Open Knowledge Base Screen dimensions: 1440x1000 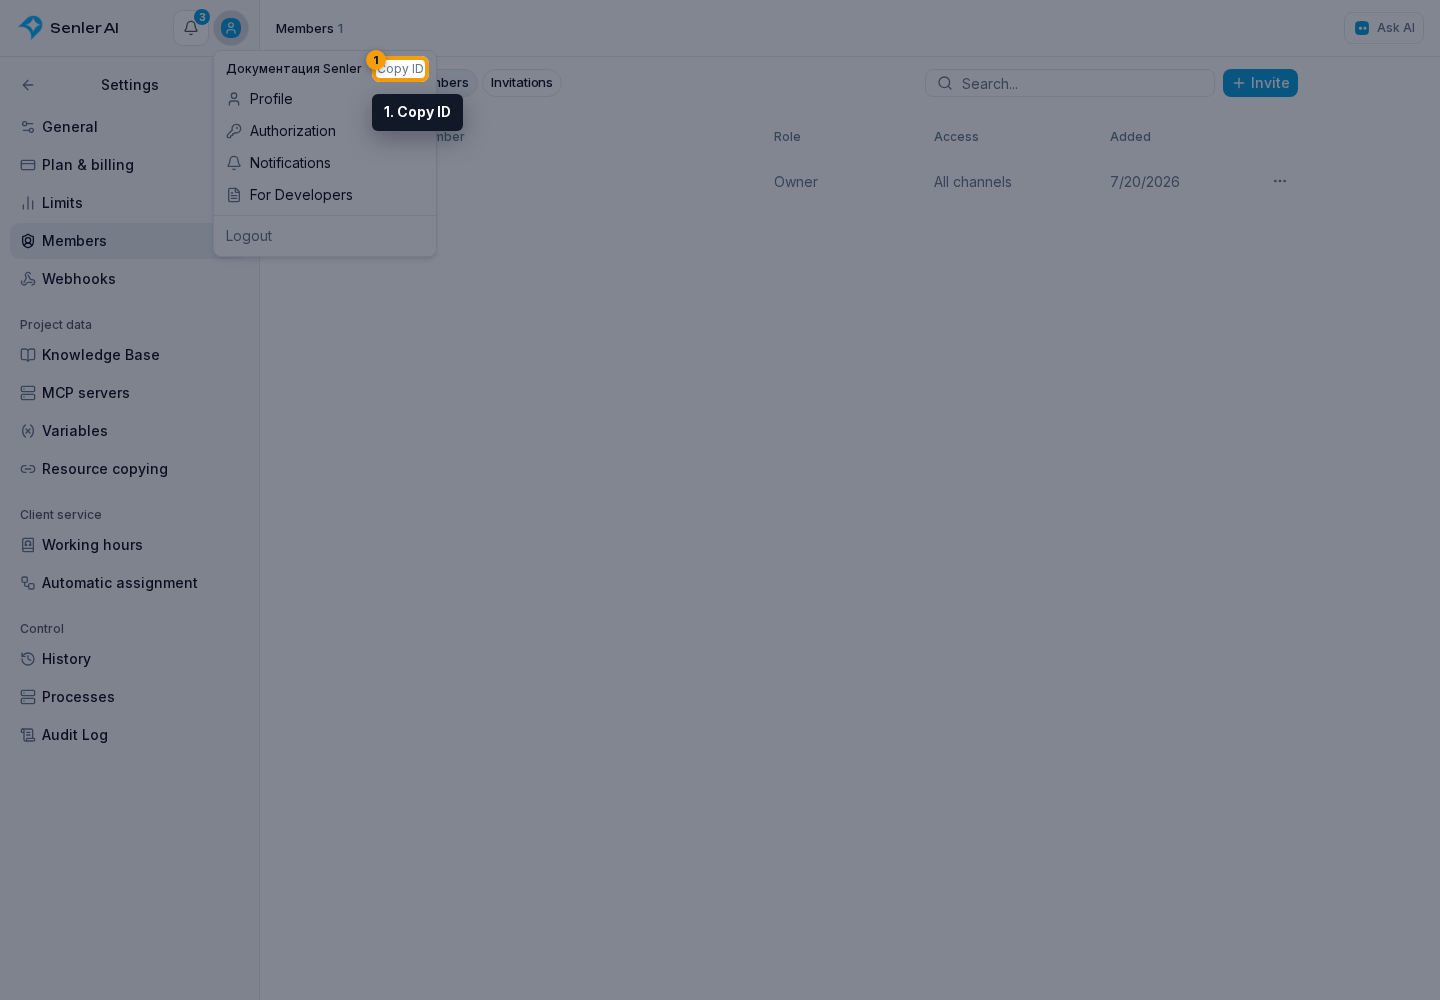click(x=128, y=355)
